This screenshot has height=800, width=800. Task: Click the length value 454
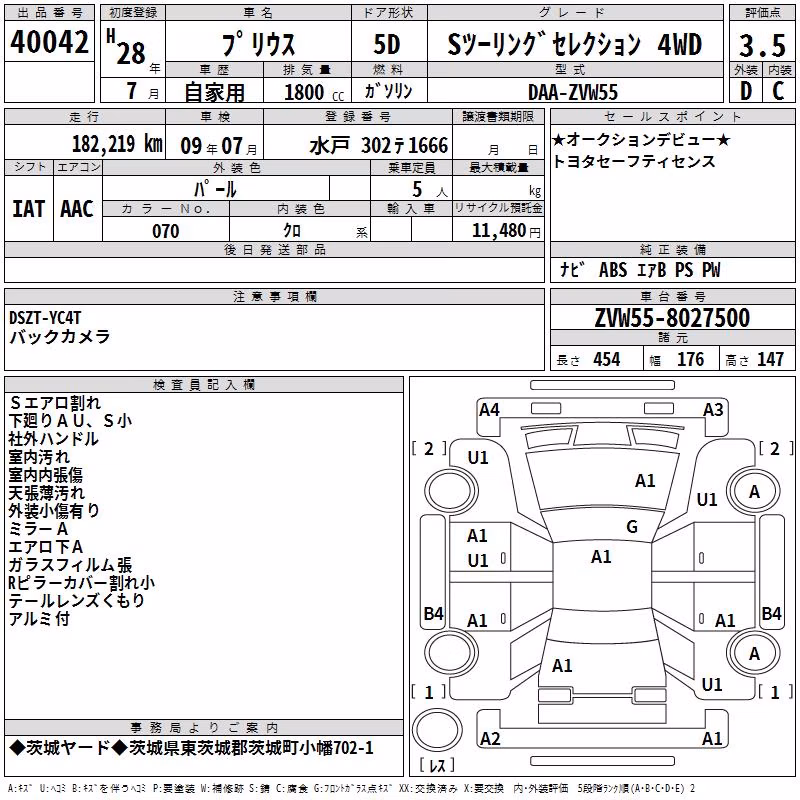click(x=607, y=359)
